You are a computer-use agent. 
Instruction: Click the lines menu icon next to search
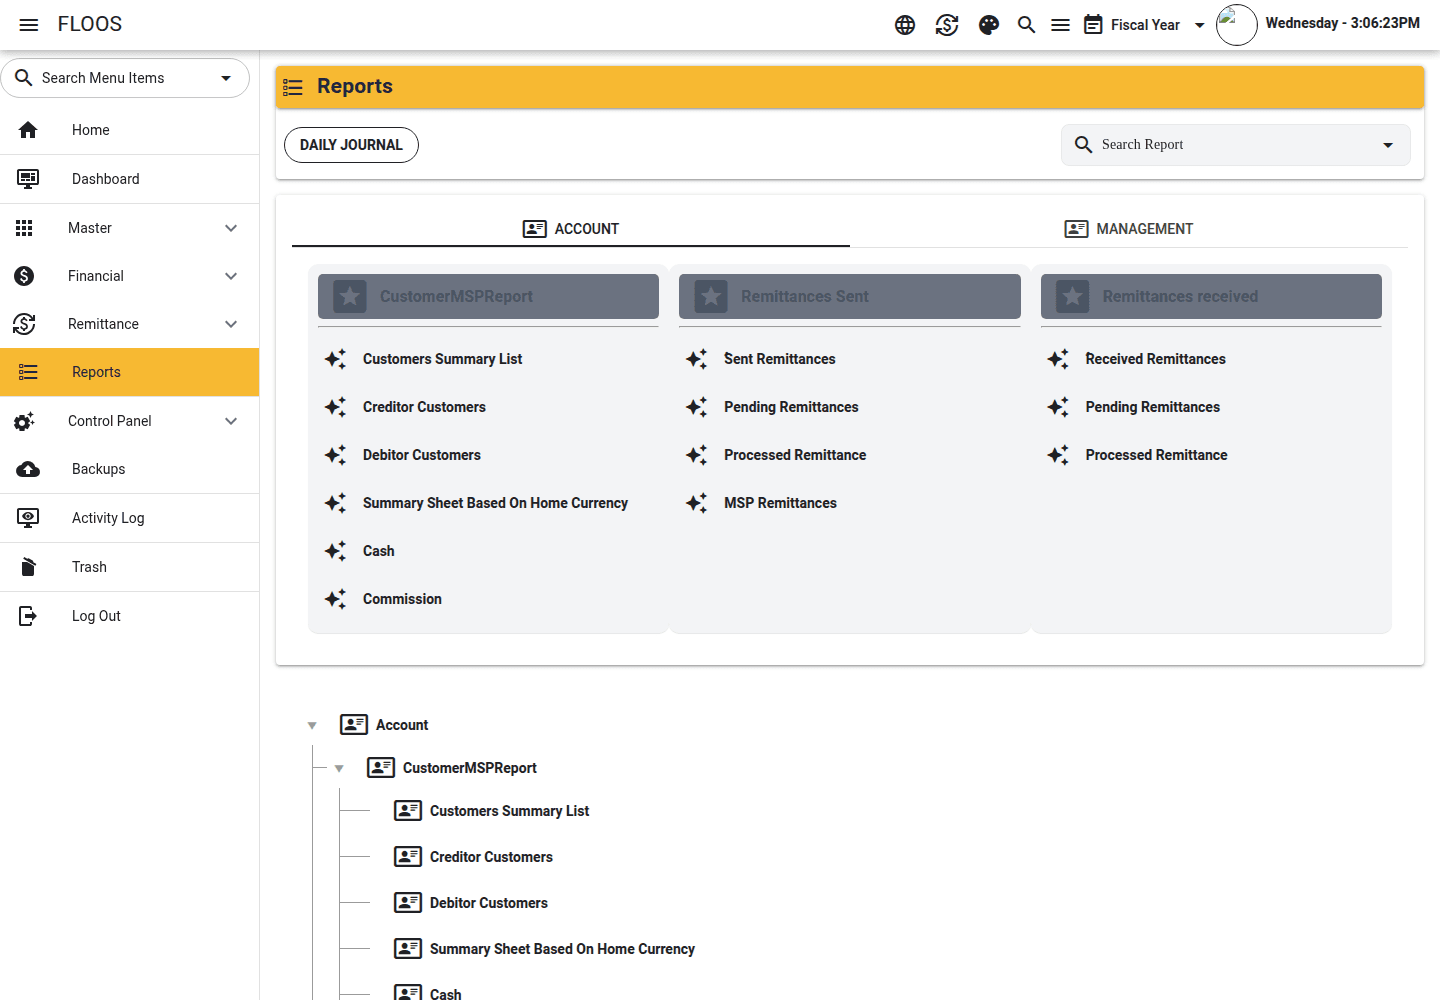point(1061,25)
